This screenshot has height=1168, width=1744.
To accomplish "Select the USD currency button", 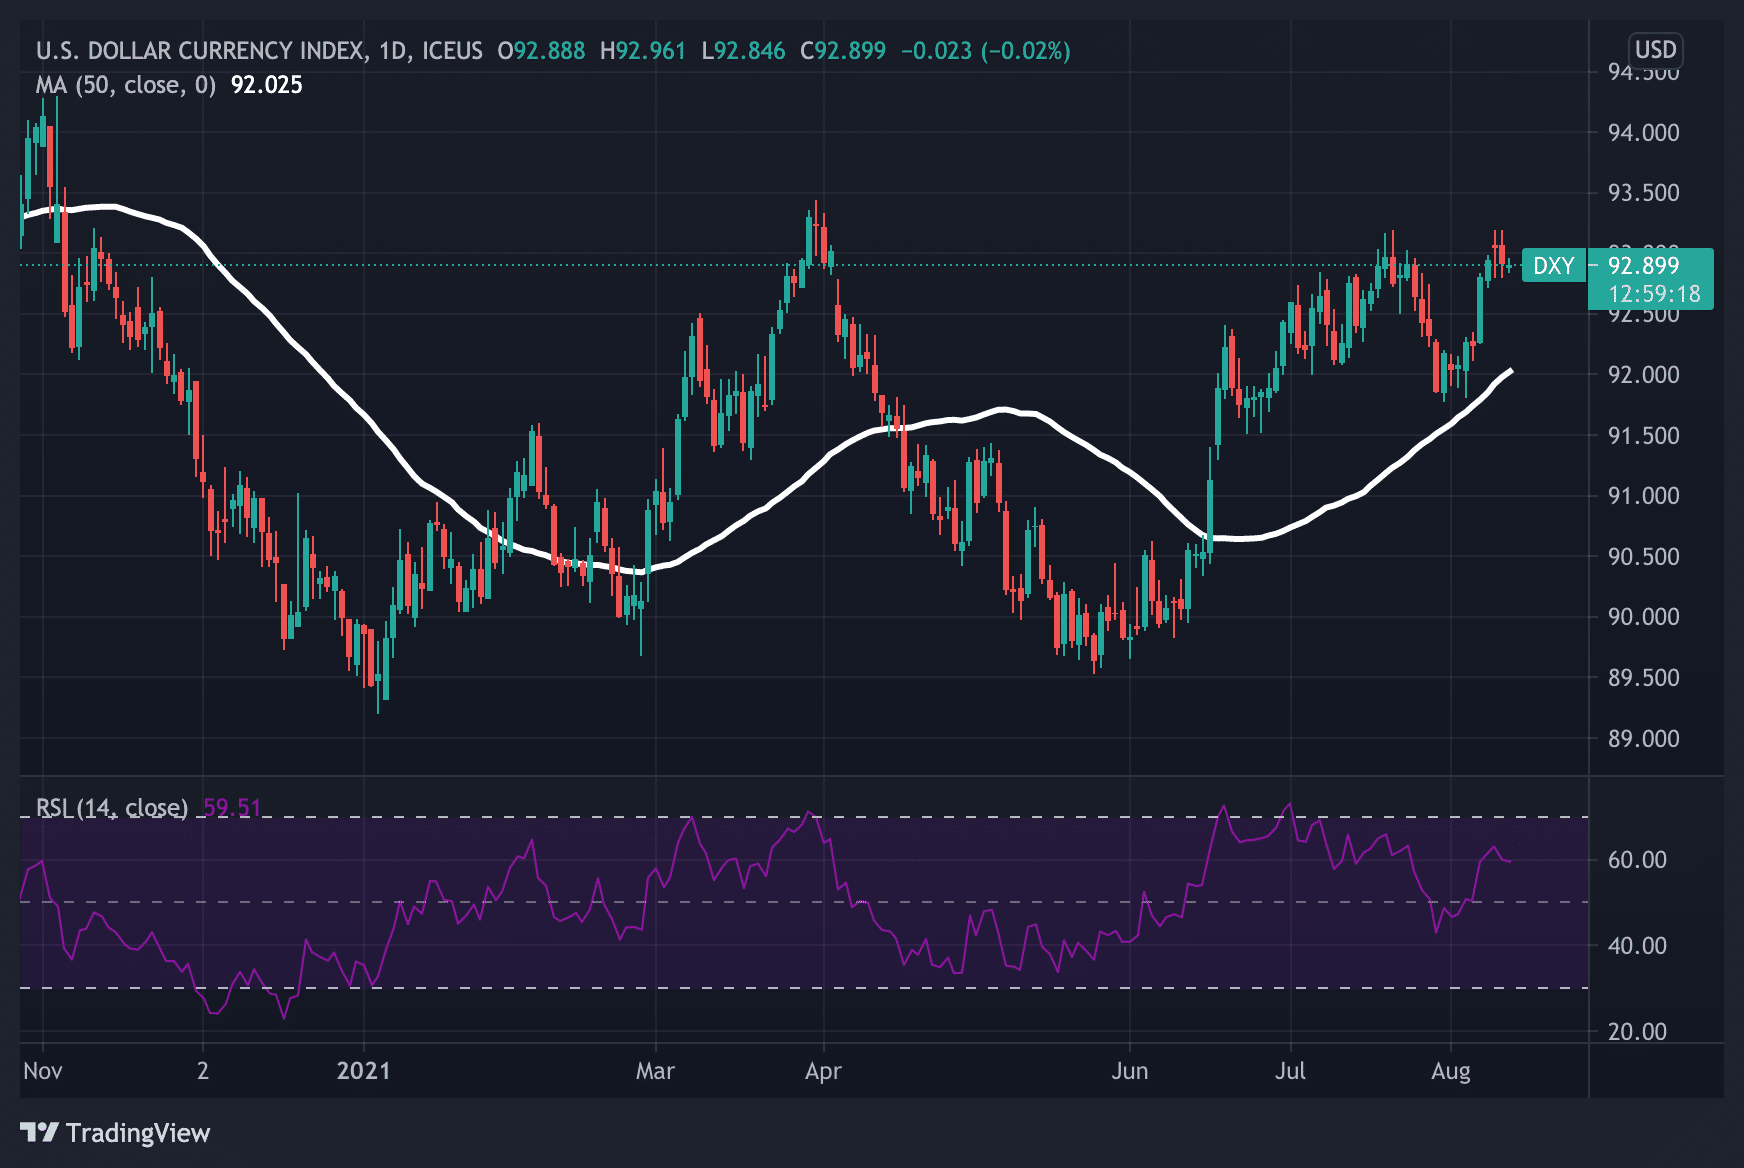I will 1655,51.
